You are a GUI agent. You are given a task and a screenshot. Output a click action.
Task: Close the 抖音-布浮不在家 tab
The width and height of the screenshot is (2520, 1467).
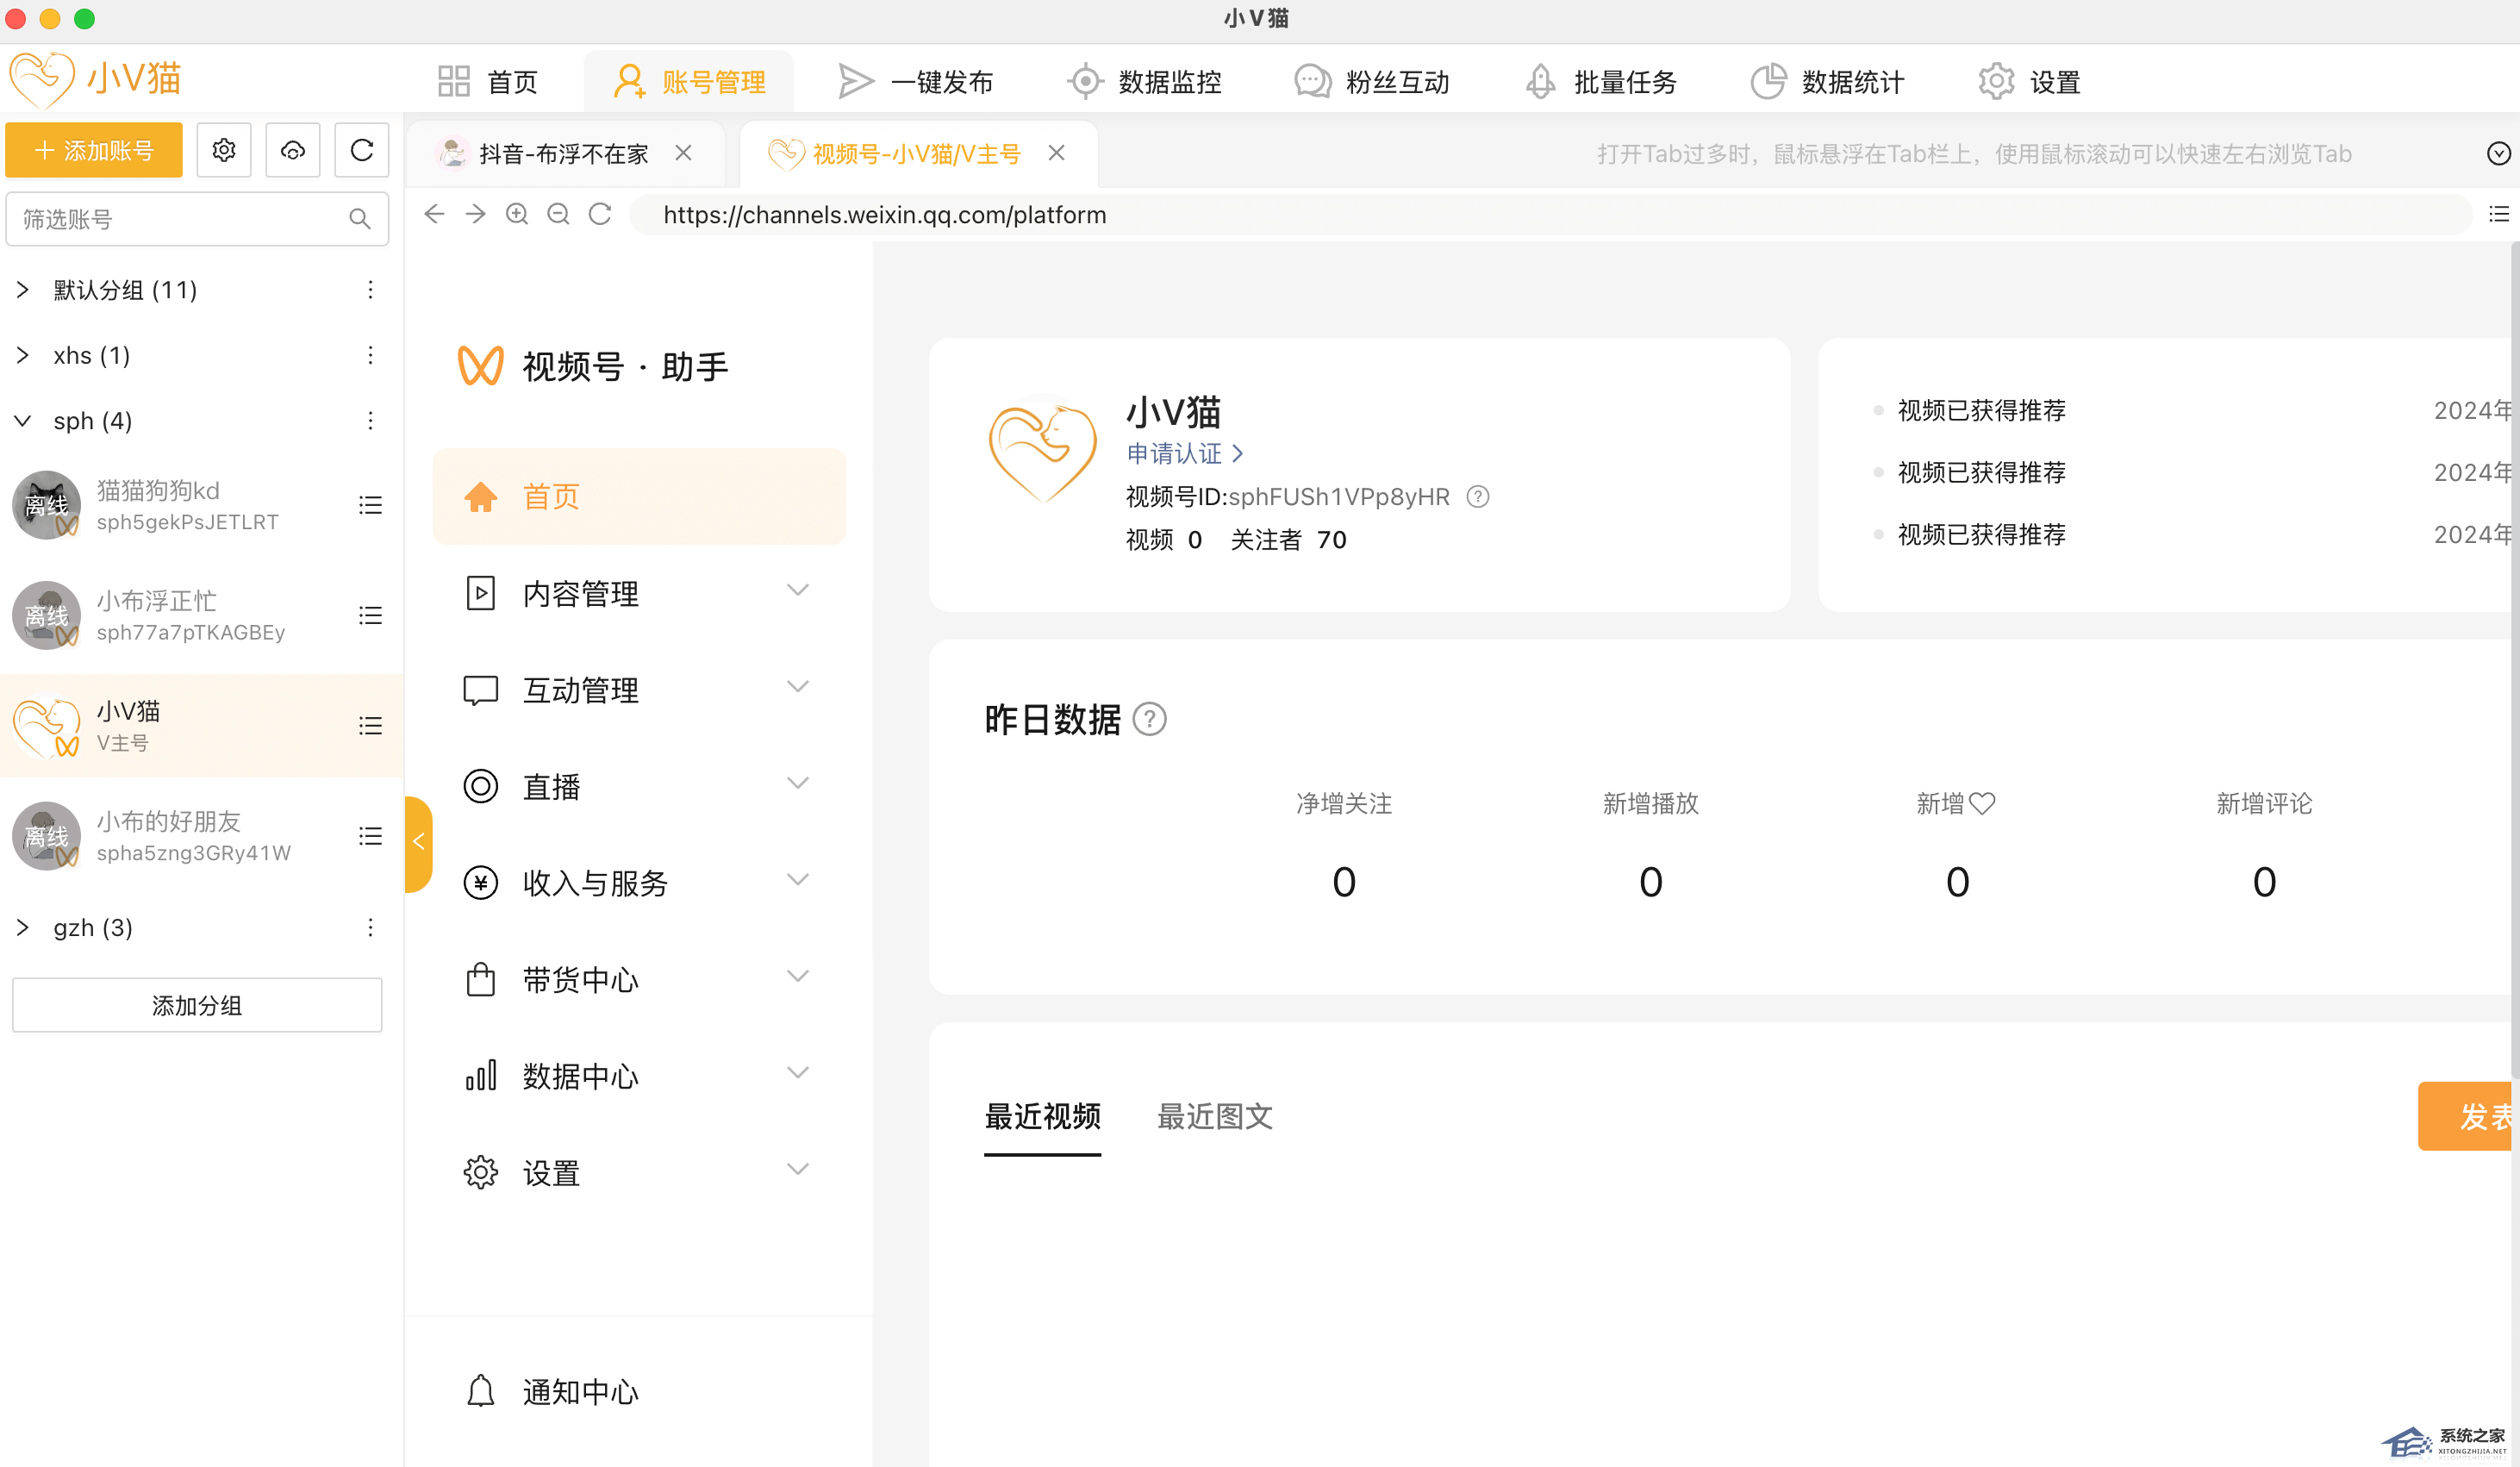tap(684, 153)
